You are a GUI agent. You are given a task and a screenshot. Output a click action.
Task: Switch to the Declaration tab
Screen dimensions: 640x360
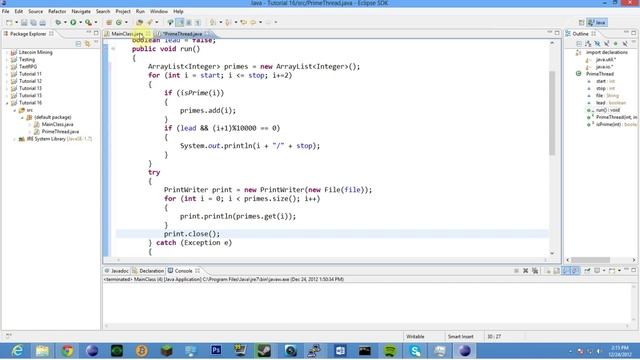click(148, 271)
